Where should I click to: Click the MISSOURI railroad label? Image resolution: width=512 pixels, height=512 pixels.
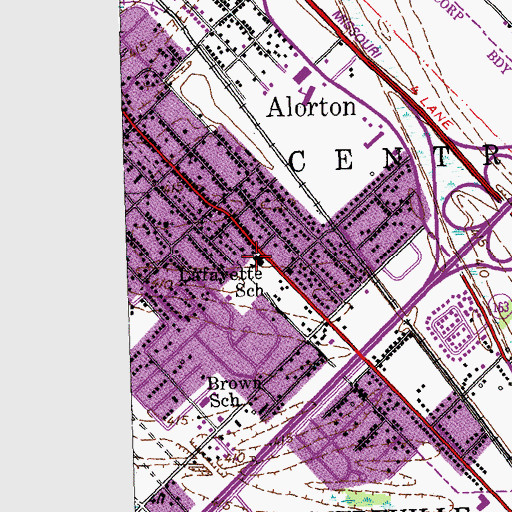click(357, 34)
